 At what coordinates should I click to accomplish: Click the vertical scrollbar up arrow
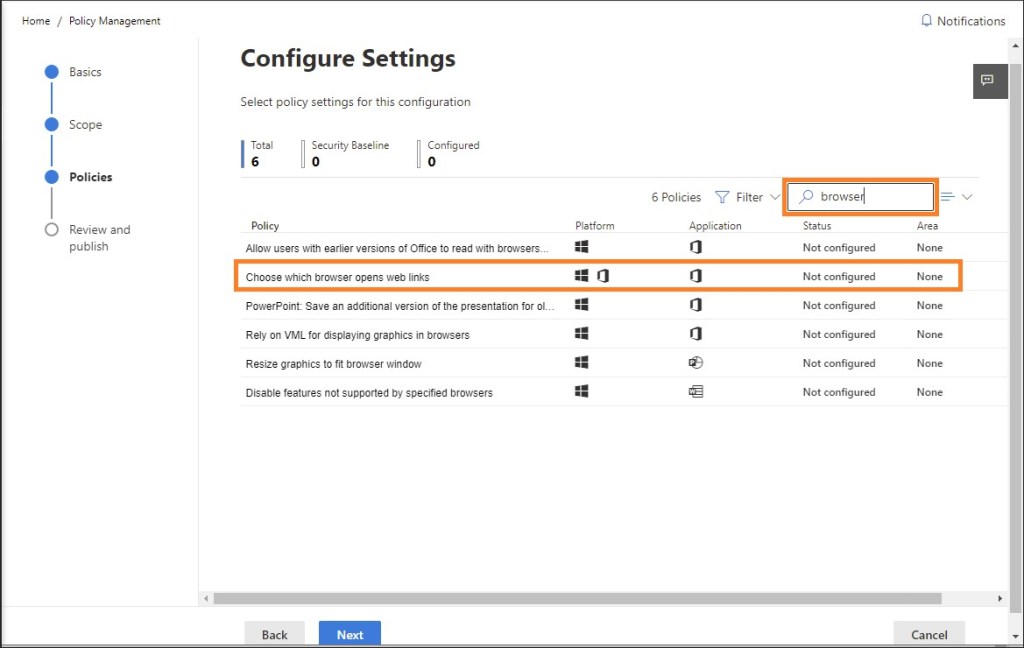[1016, 46]
